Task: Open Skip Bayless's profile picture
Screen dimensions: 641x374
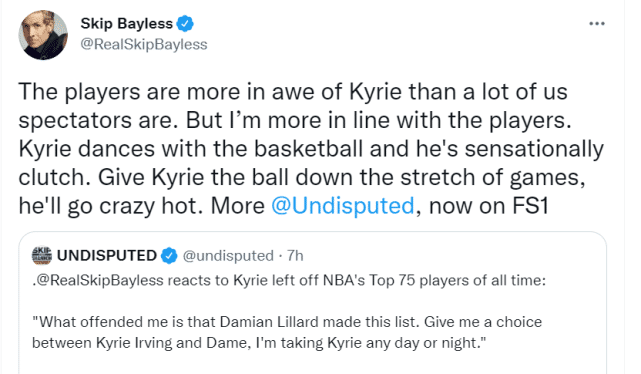Action: tap(43, 35)
